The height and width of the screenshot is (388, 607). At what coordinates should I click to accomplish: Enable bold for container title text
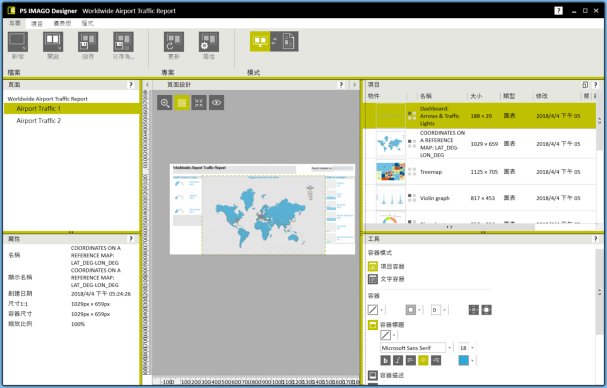click(x=386, y=361)
